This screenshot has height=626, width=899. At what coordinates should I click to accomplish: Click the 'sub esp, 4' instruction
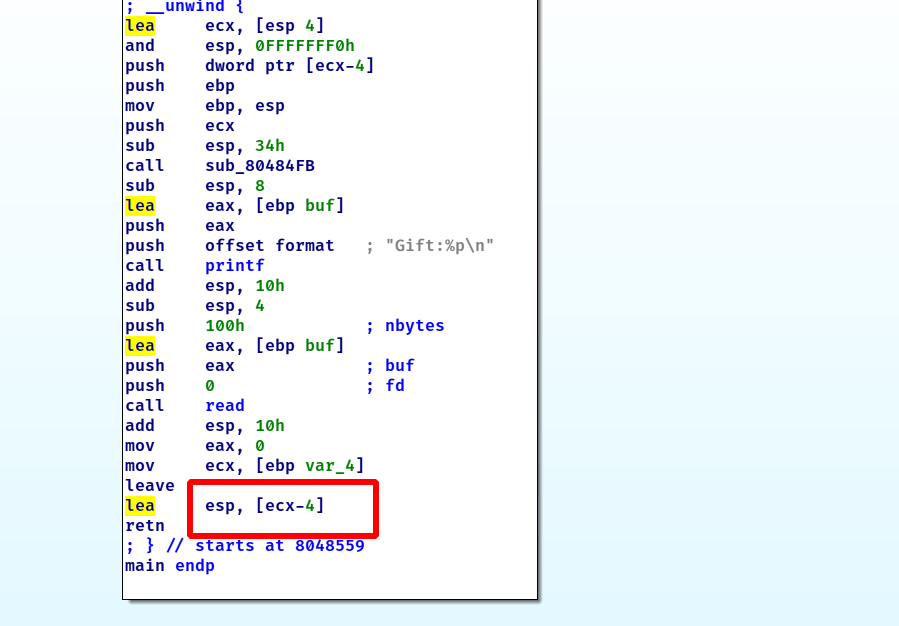coord(195,306)
